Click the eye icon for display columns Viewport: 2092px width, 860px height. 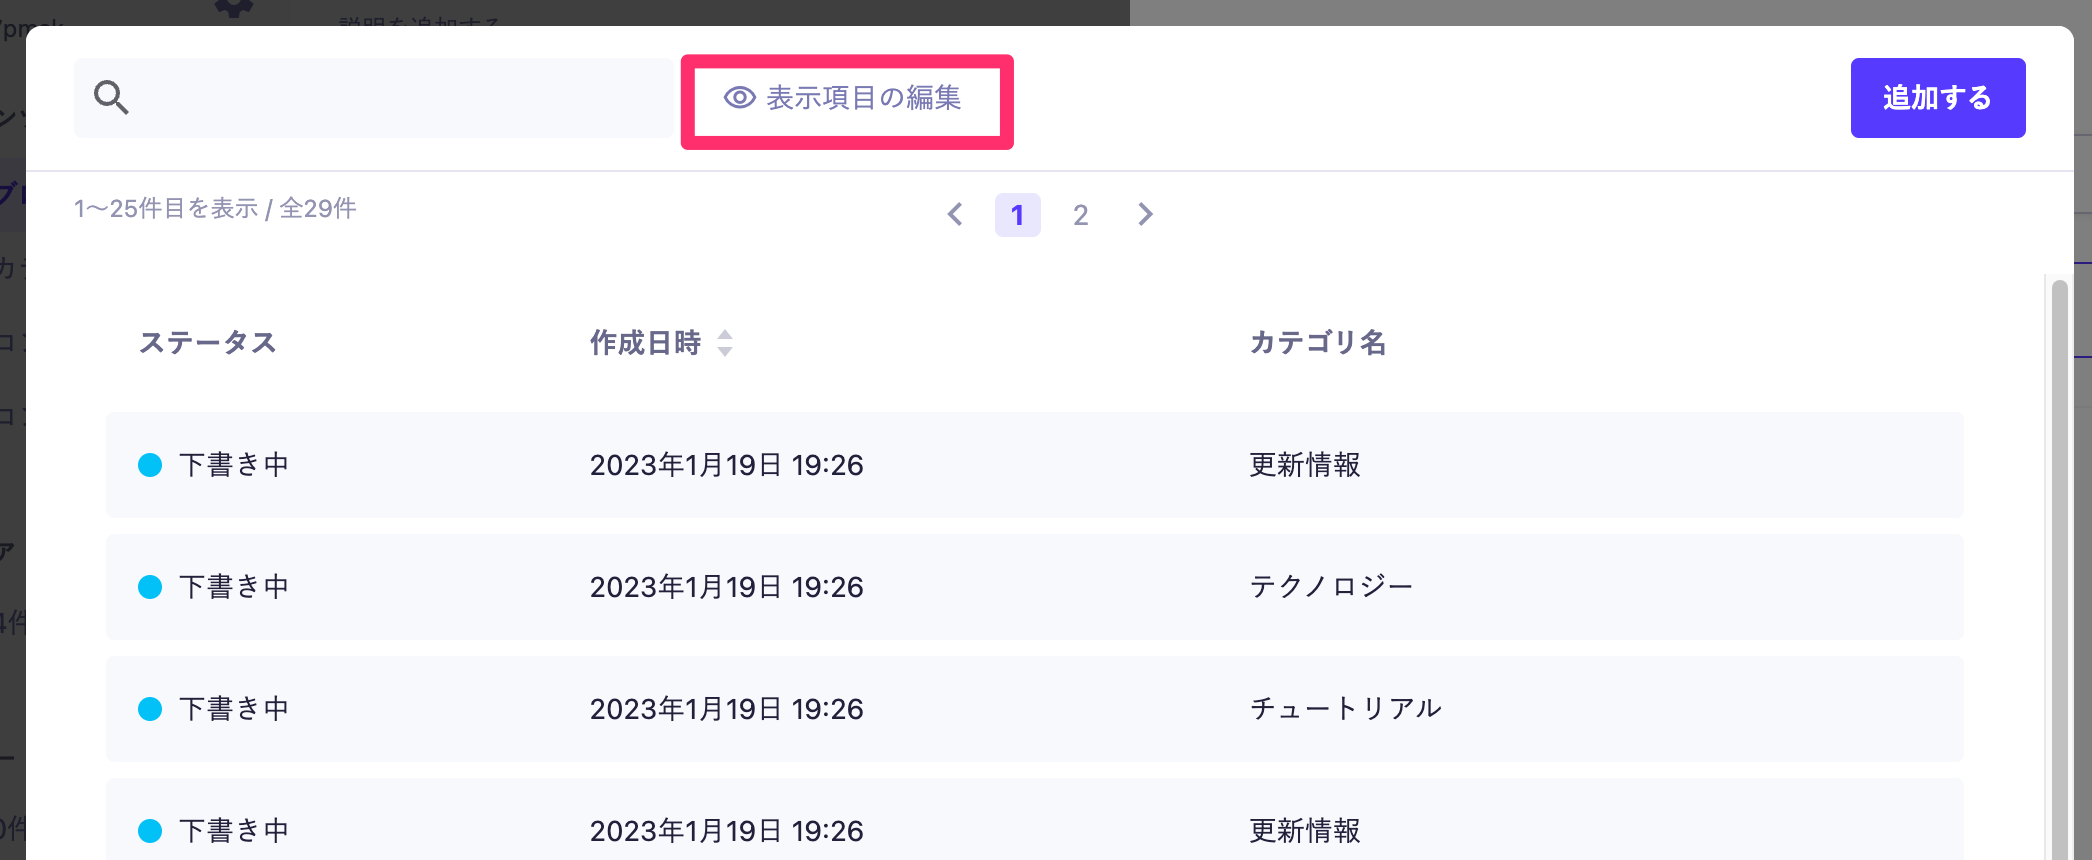click(739, 98)
